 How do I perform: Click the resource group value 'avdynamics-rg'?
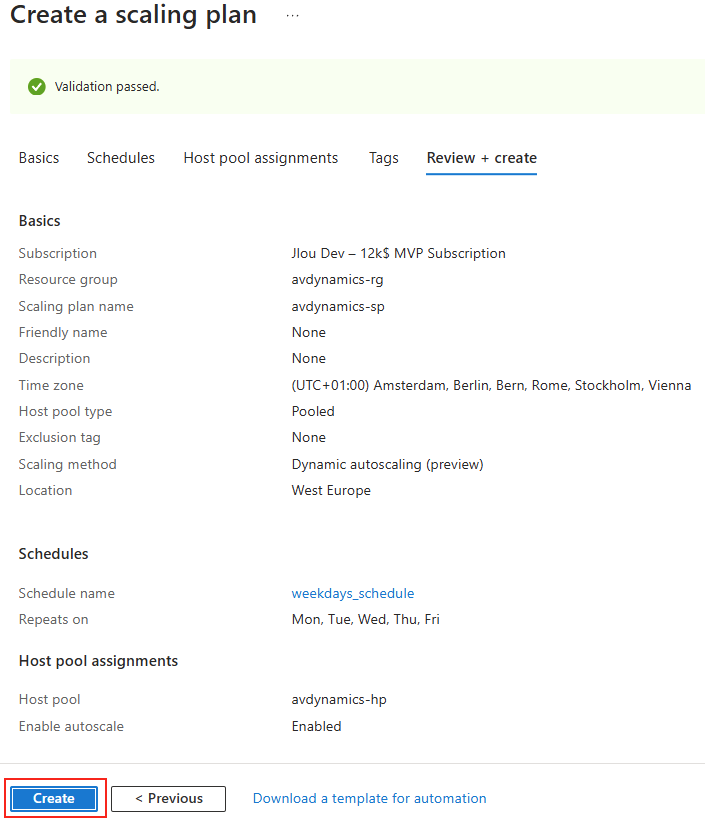click(338, 279)
